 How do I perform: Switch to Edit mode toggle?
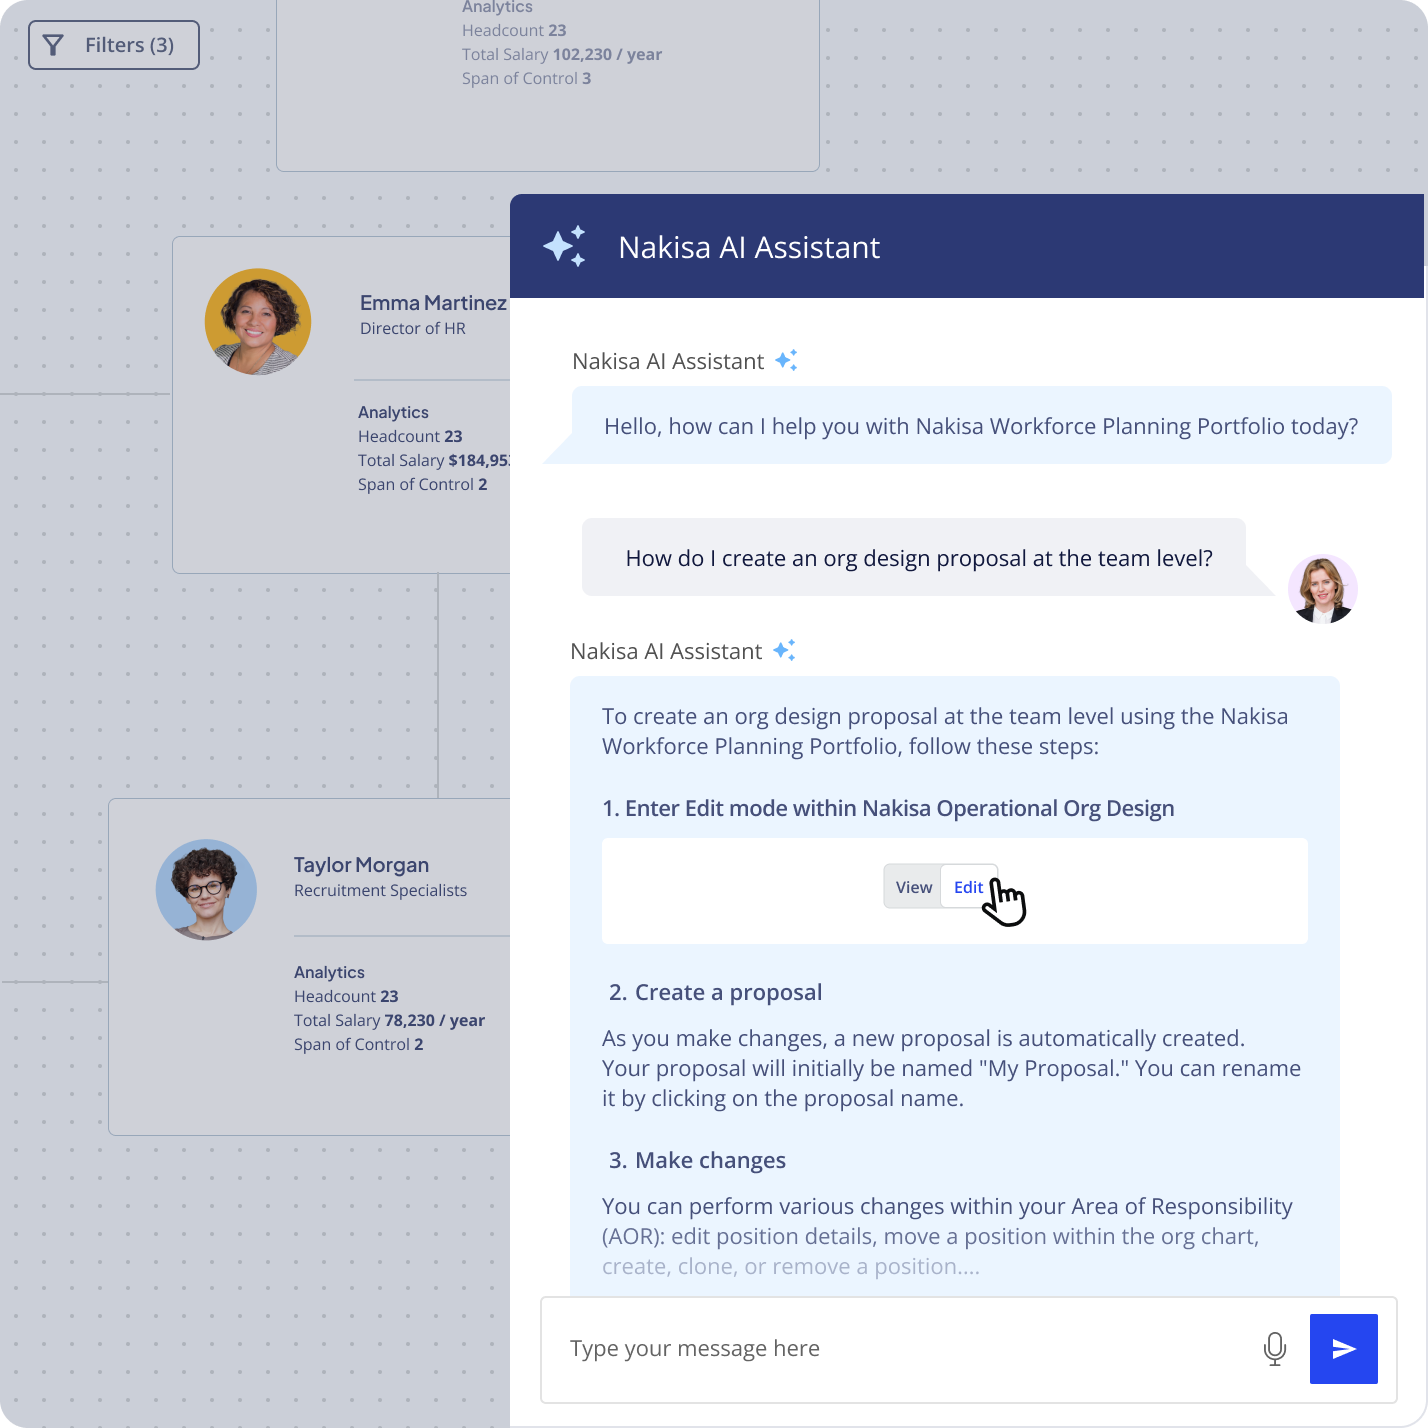[968, 887]
